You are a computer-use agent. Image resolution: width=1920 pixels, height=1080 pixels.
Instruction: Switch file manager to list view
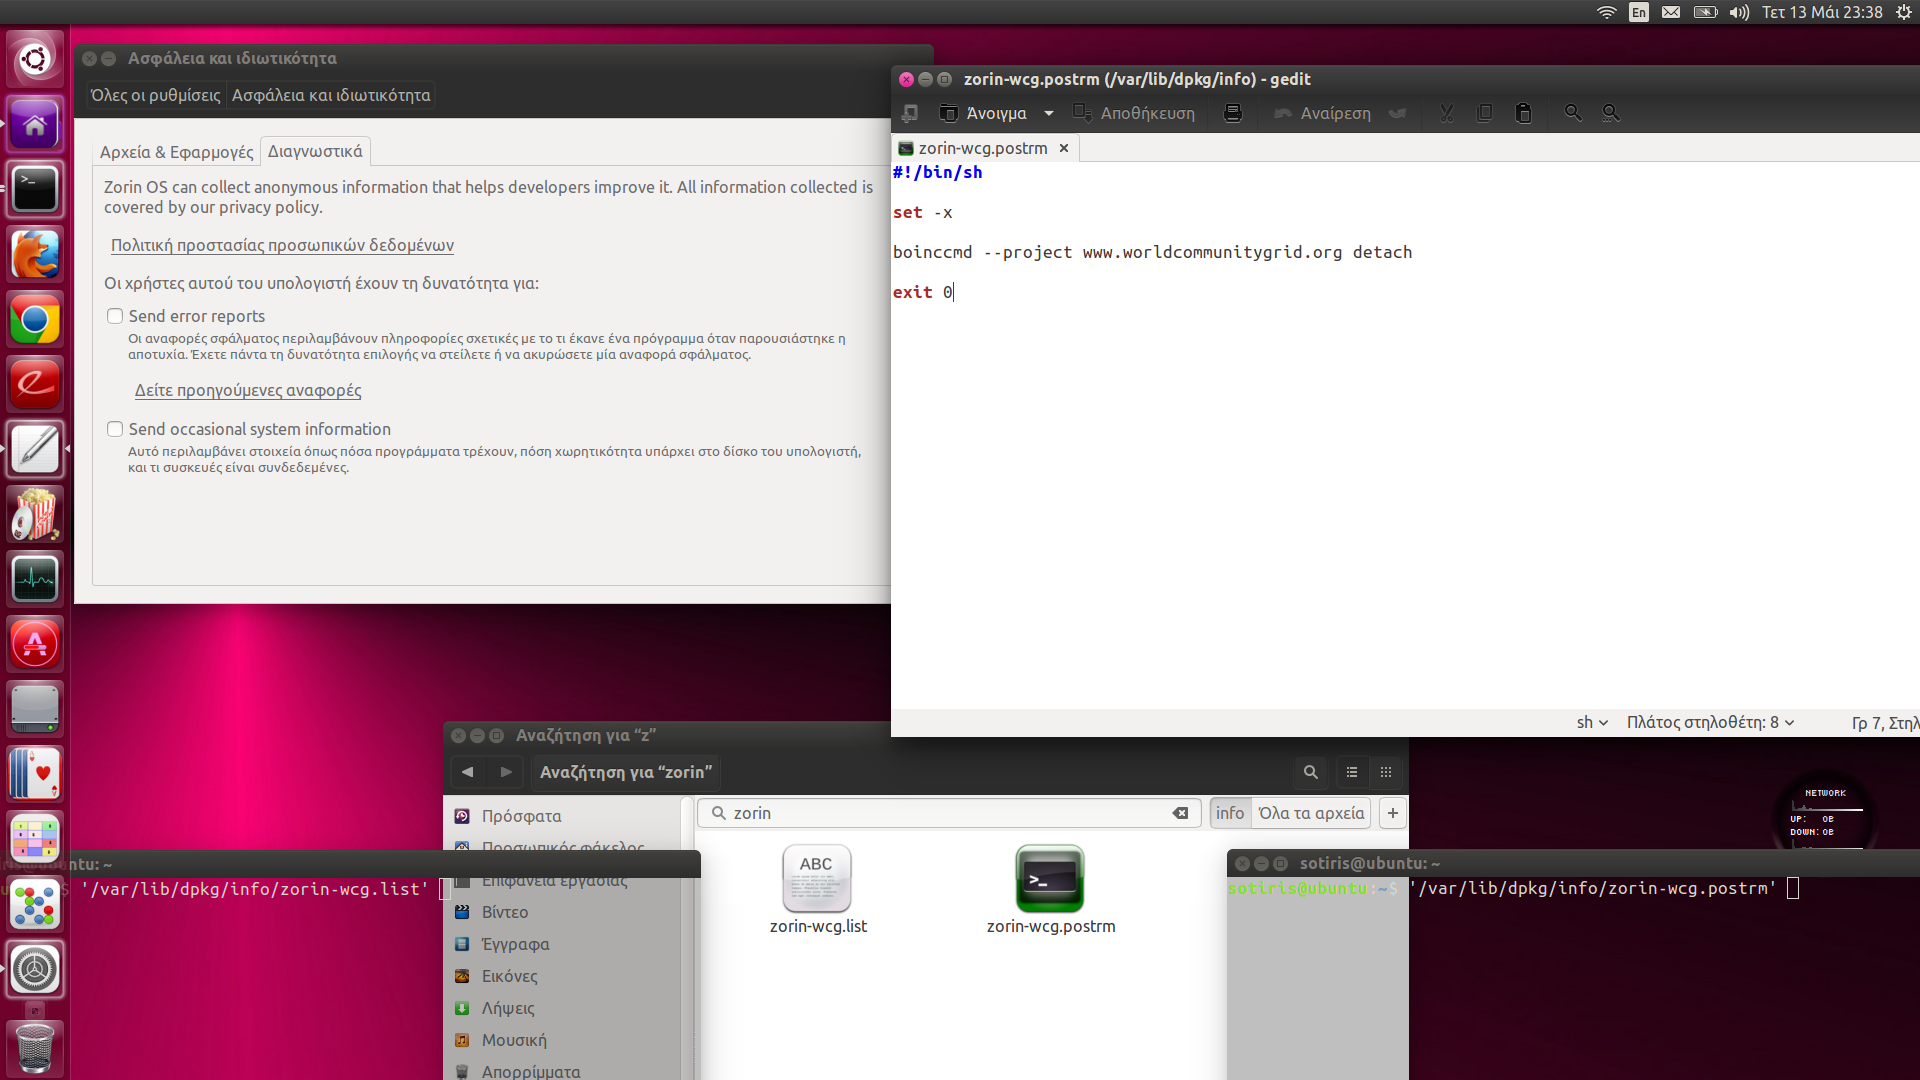1352,772
